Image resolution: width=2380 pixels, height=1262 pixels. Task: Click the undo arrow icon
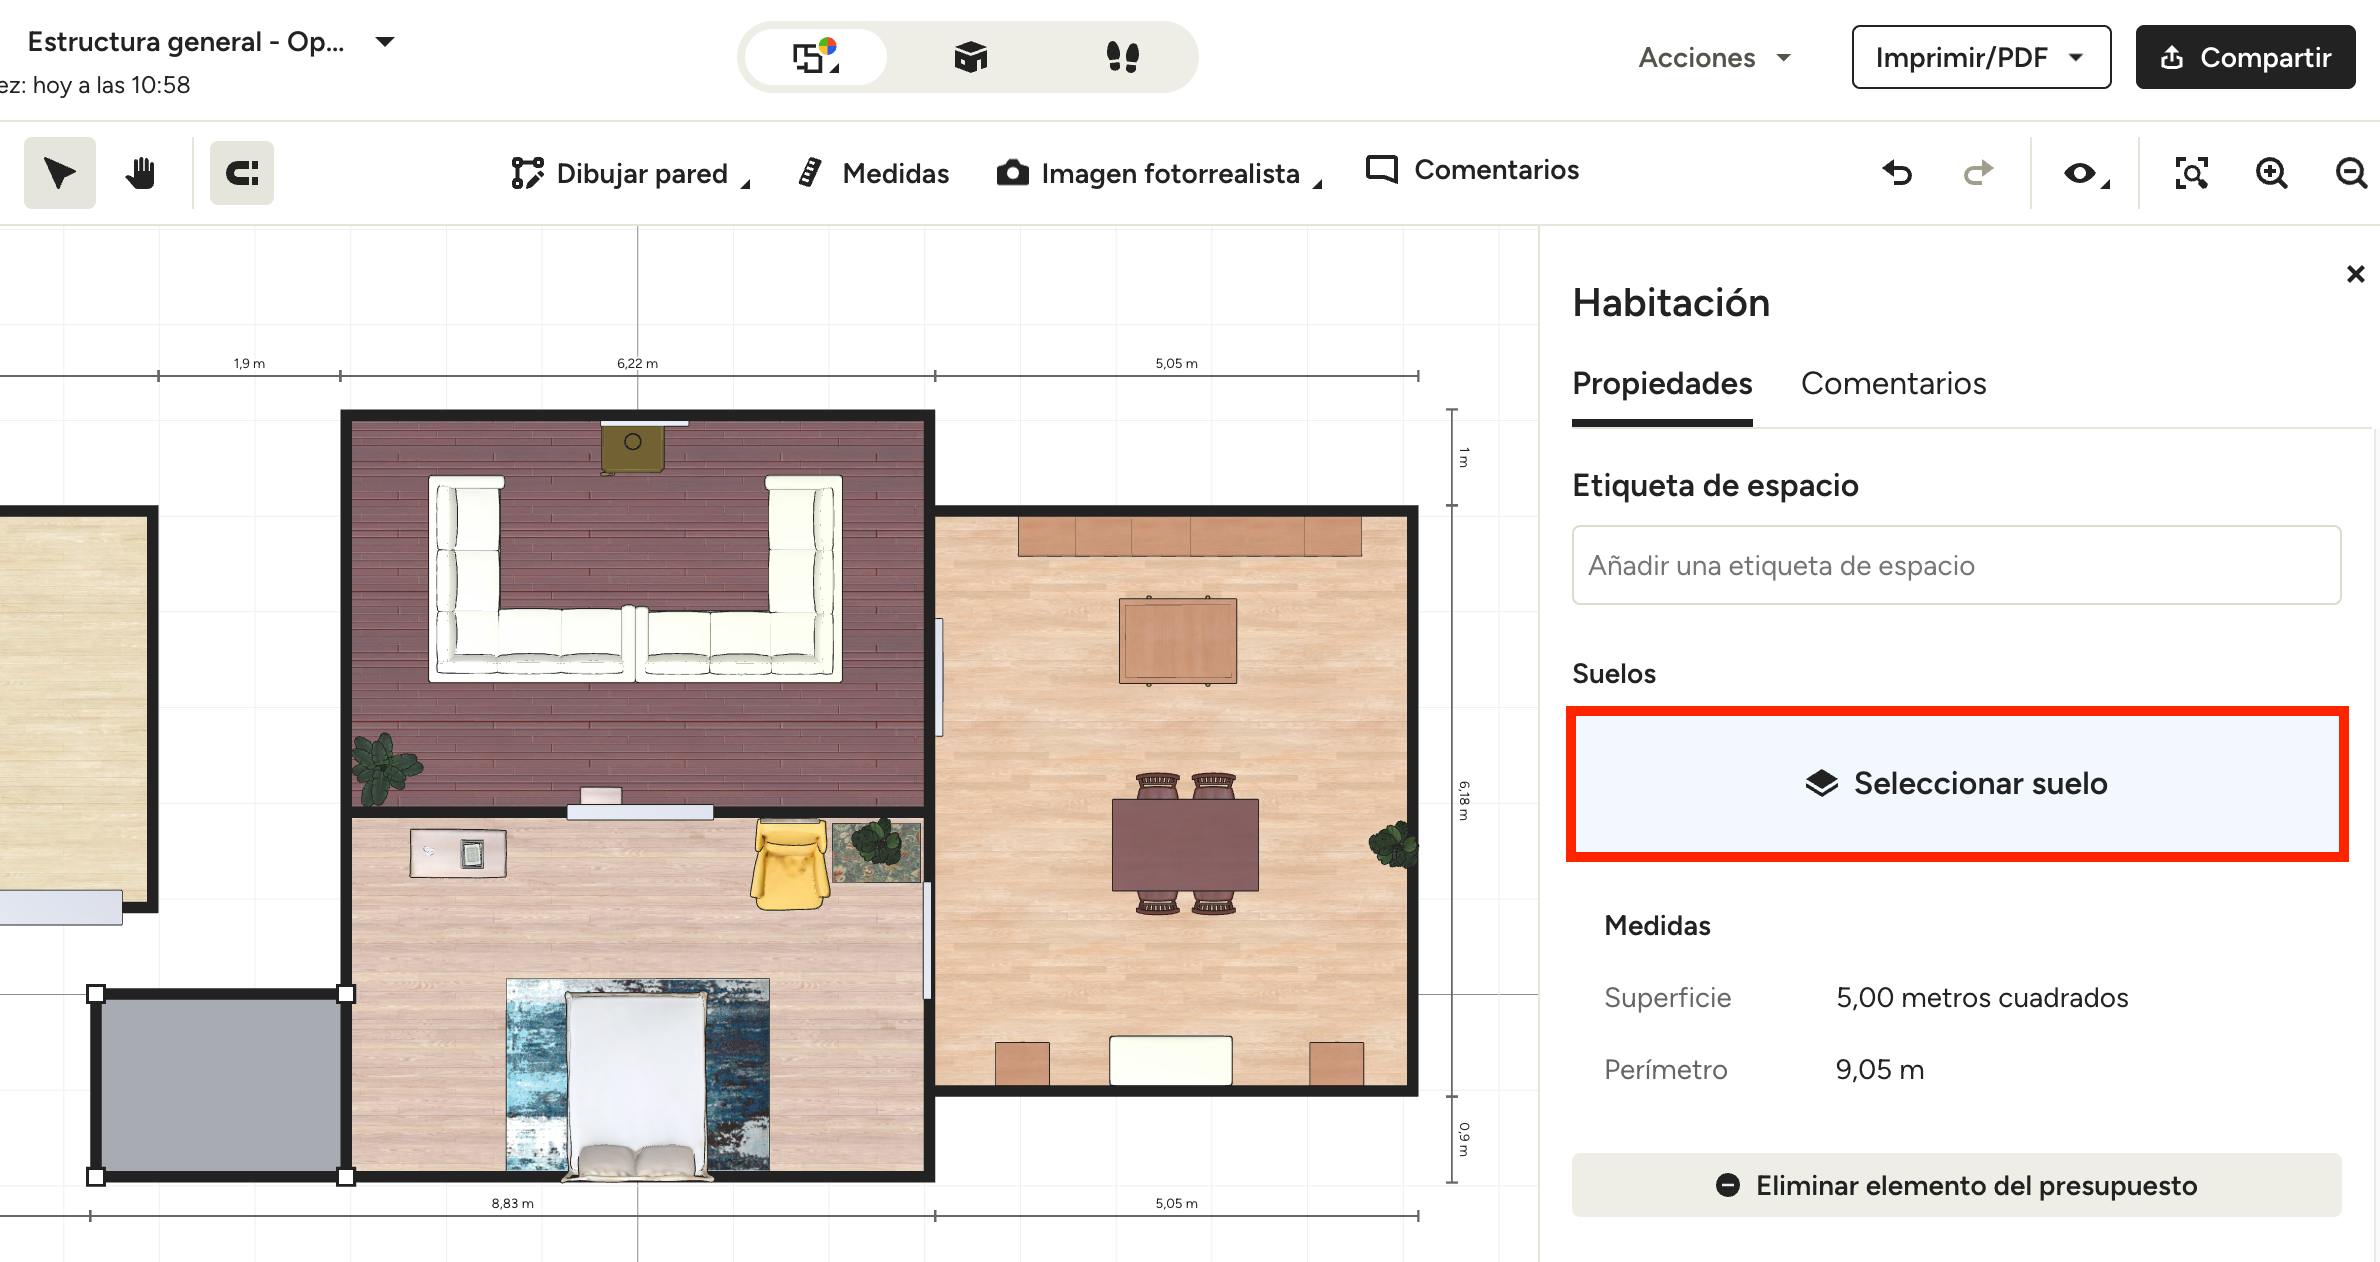pyautogui.click(x=1897, y=173)
